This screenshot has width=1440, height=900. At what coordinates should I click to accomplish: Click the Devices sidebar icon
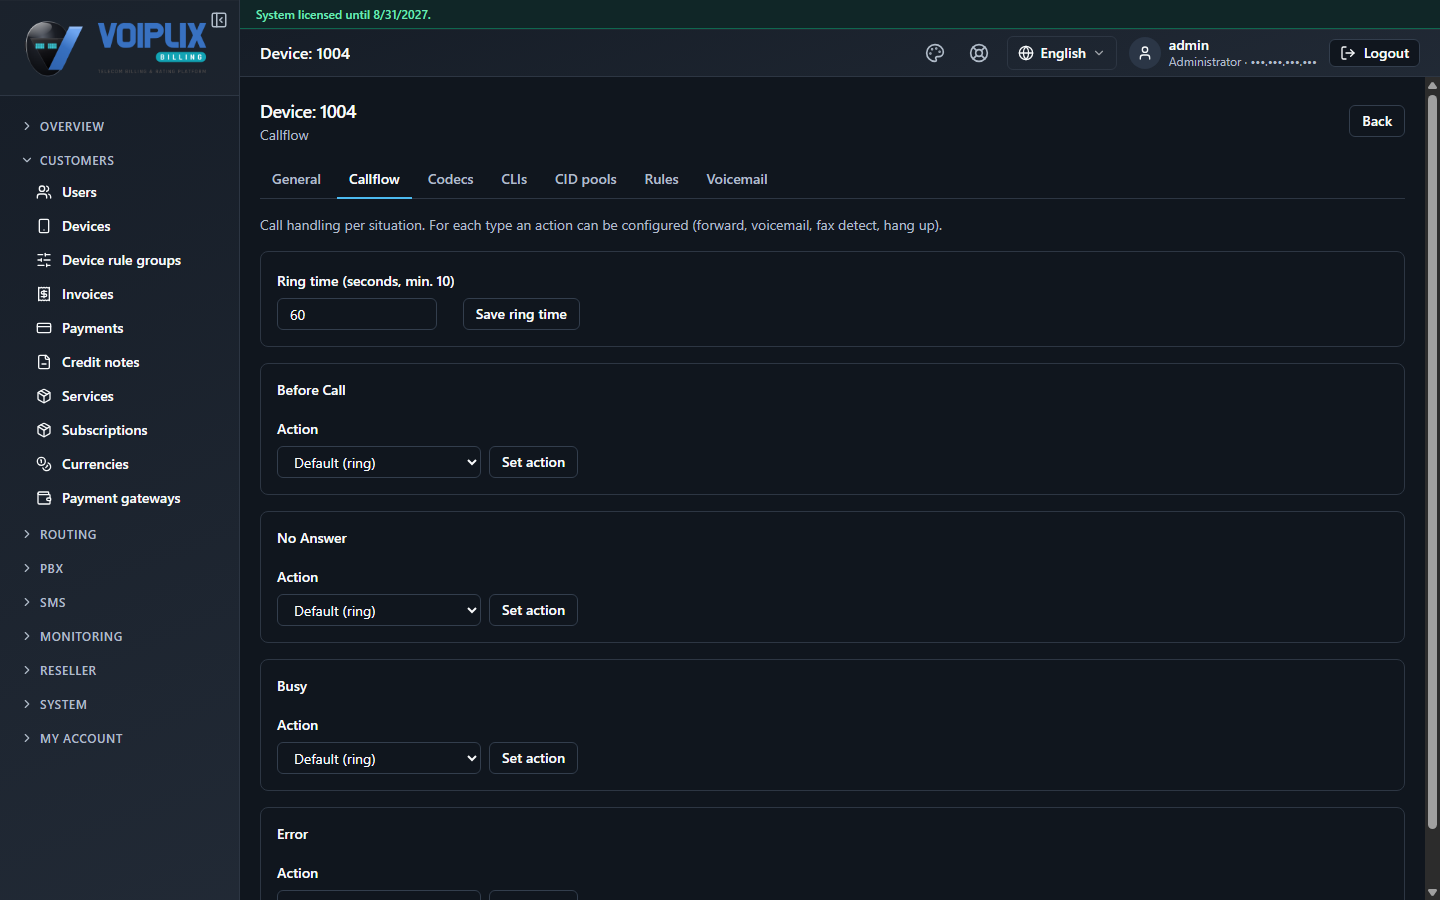pos(44,226)
